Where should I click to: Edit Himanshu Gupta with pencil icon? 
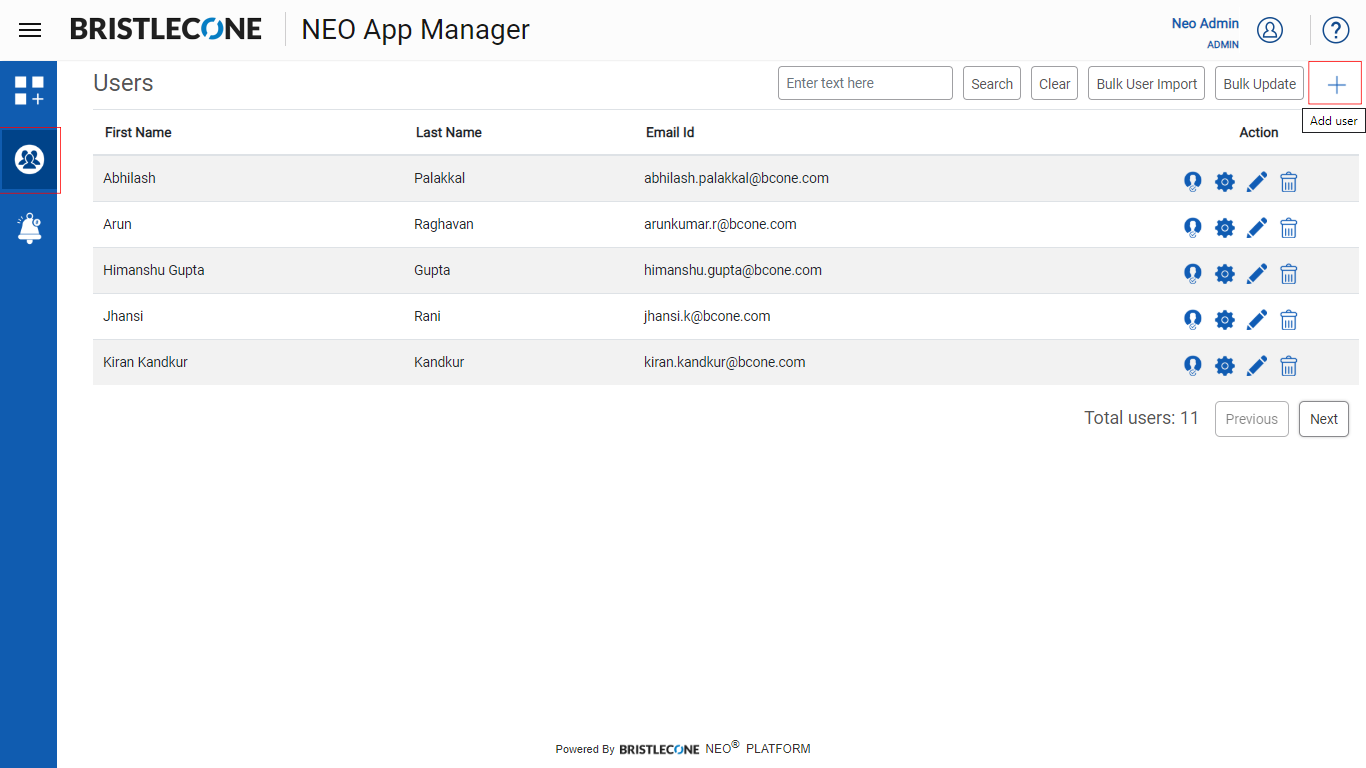pos(1257,273)
